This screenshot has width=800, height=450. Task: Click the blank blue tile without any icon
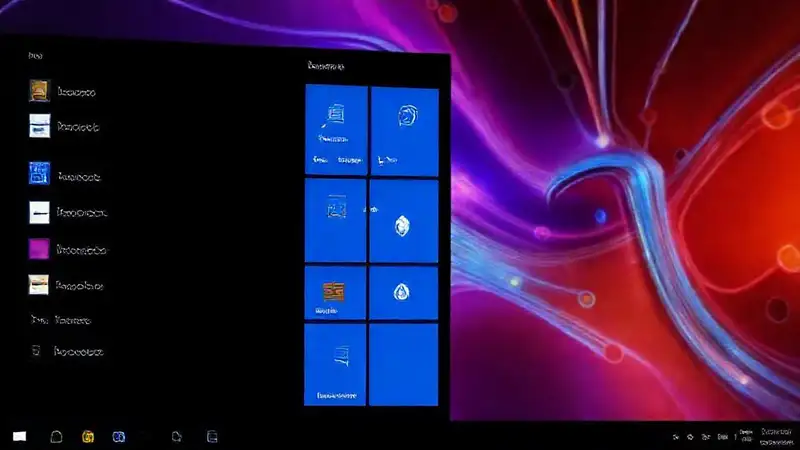click(x=404, y=365)
